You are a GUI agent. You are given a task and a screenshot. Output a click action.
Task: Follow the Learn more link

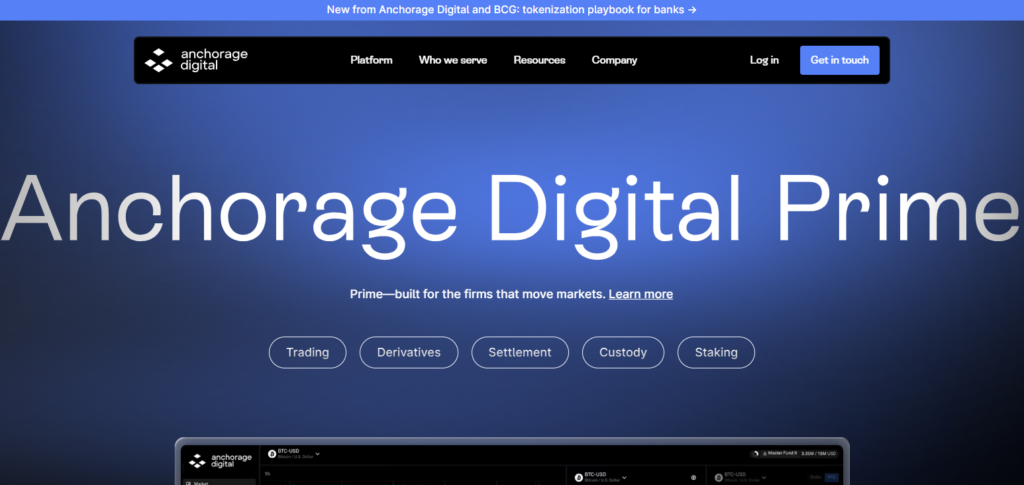tap(641, 294)
